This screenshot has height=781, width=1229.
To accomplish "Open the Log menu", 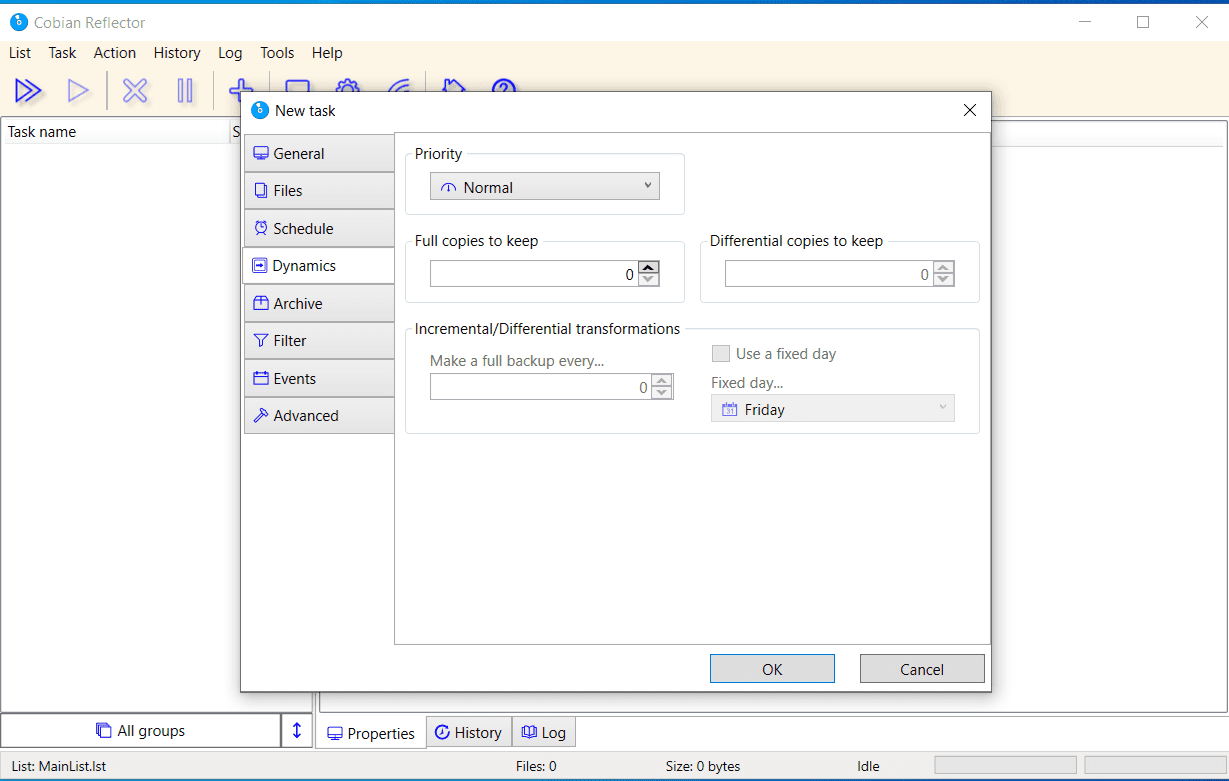I will click(x=230, y=53).
